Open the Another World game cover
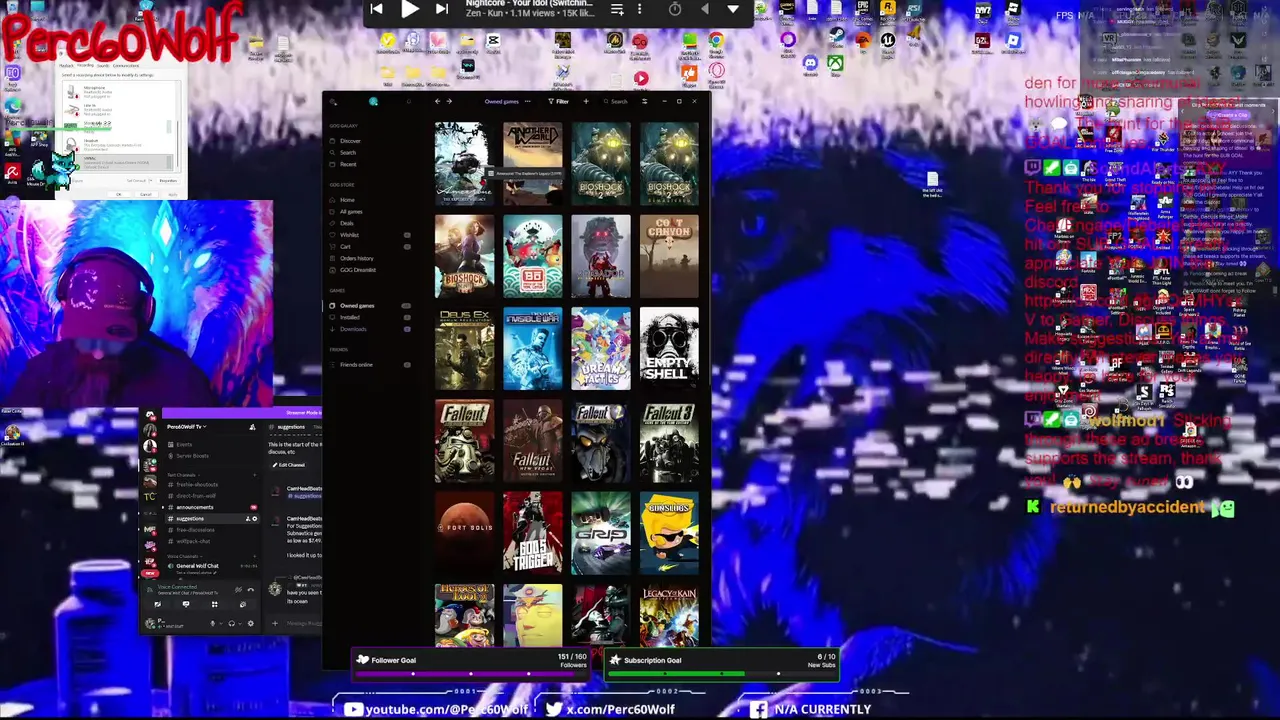Viewport: 1280px width, 720px height. [x=532, y=164]
